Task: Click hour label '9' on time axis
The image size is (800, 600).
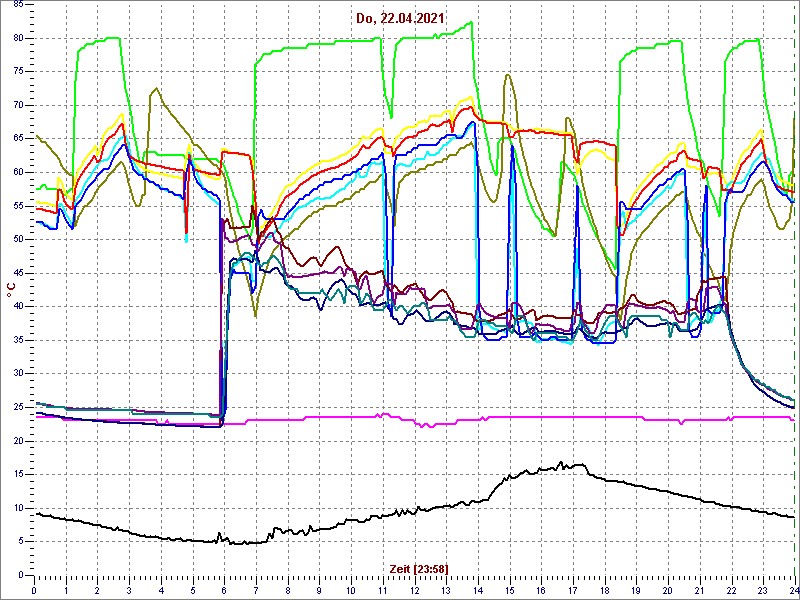Action: 319,590
